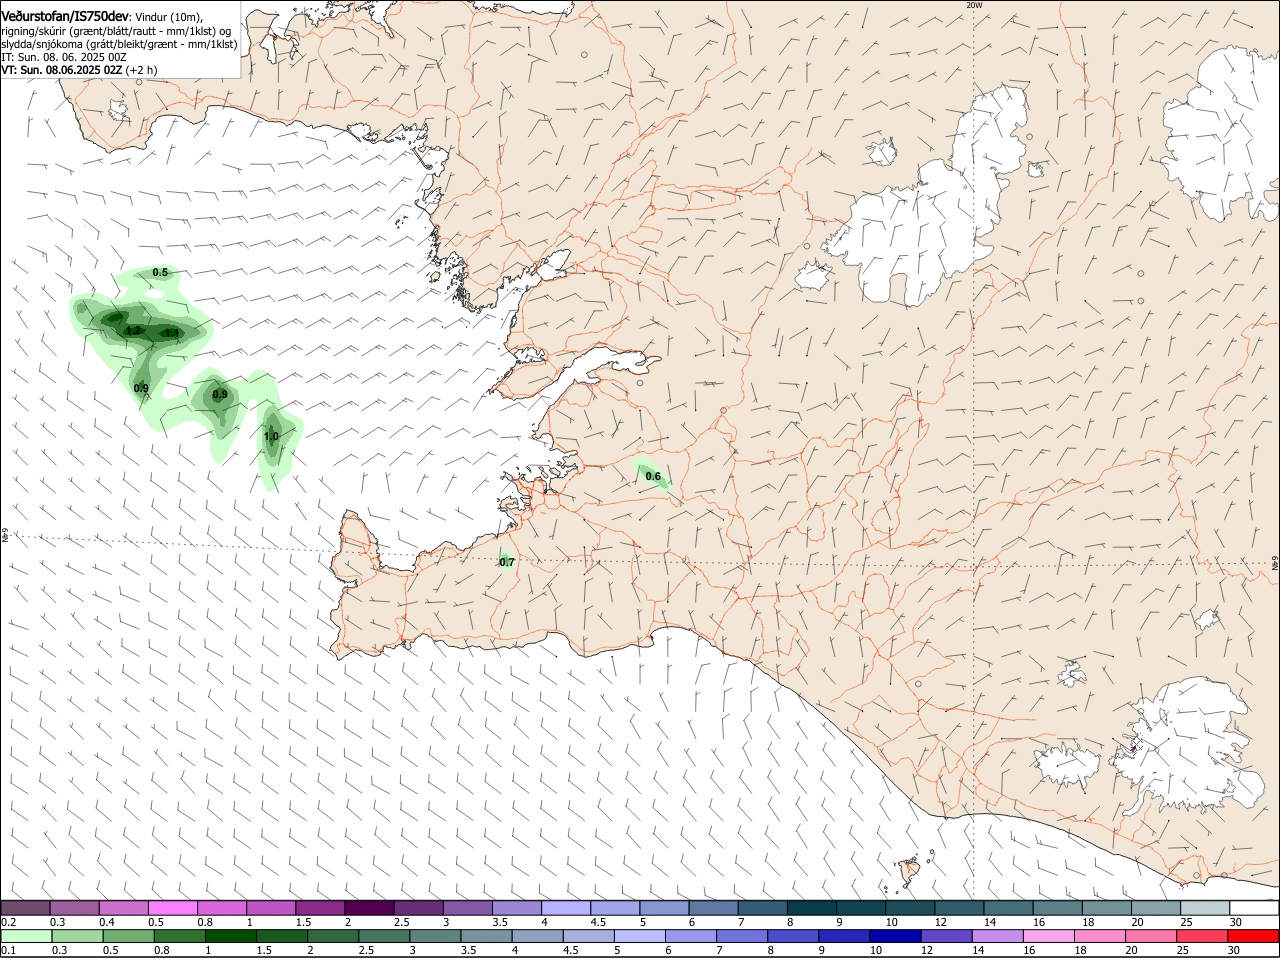Click the 0.7 precipitation label on Reykjanes

coord(507,562)
